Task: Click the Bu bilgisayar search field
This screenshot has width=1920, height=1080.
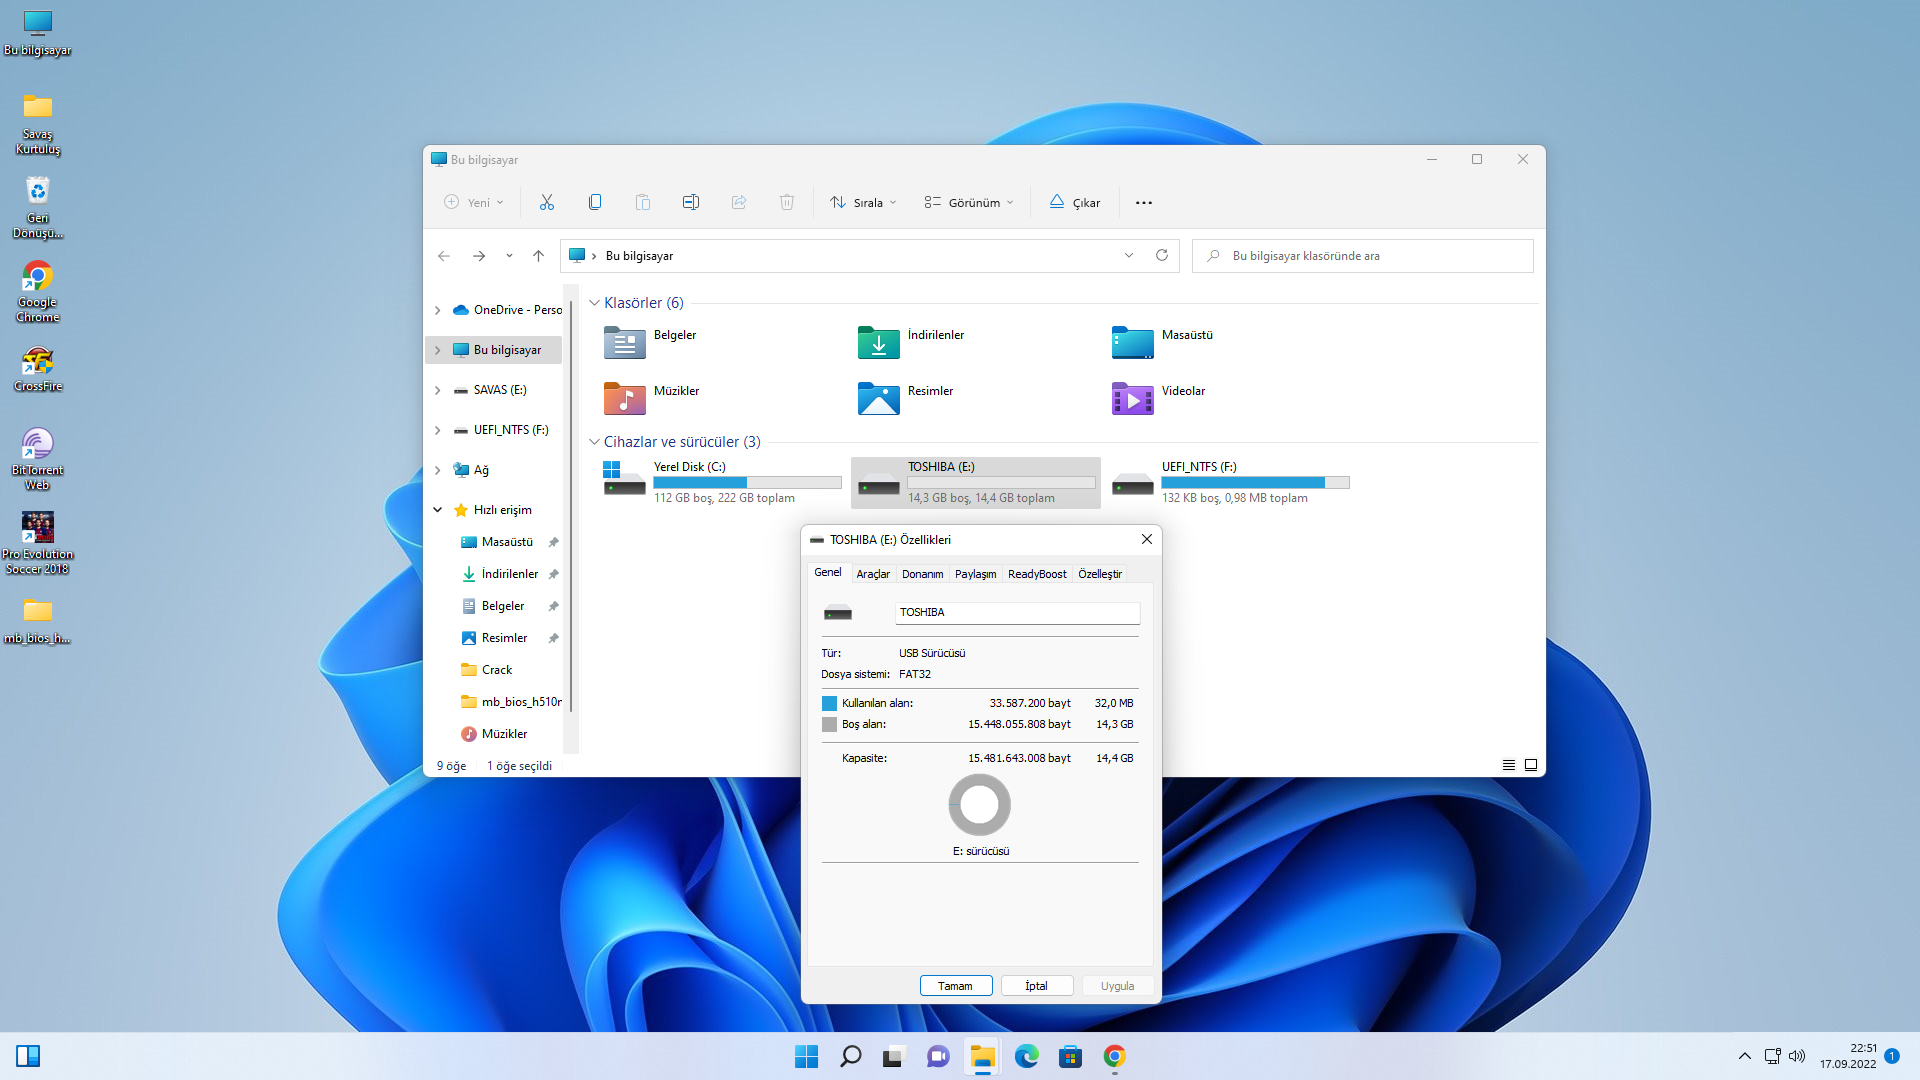Action: click(1363, 256)
